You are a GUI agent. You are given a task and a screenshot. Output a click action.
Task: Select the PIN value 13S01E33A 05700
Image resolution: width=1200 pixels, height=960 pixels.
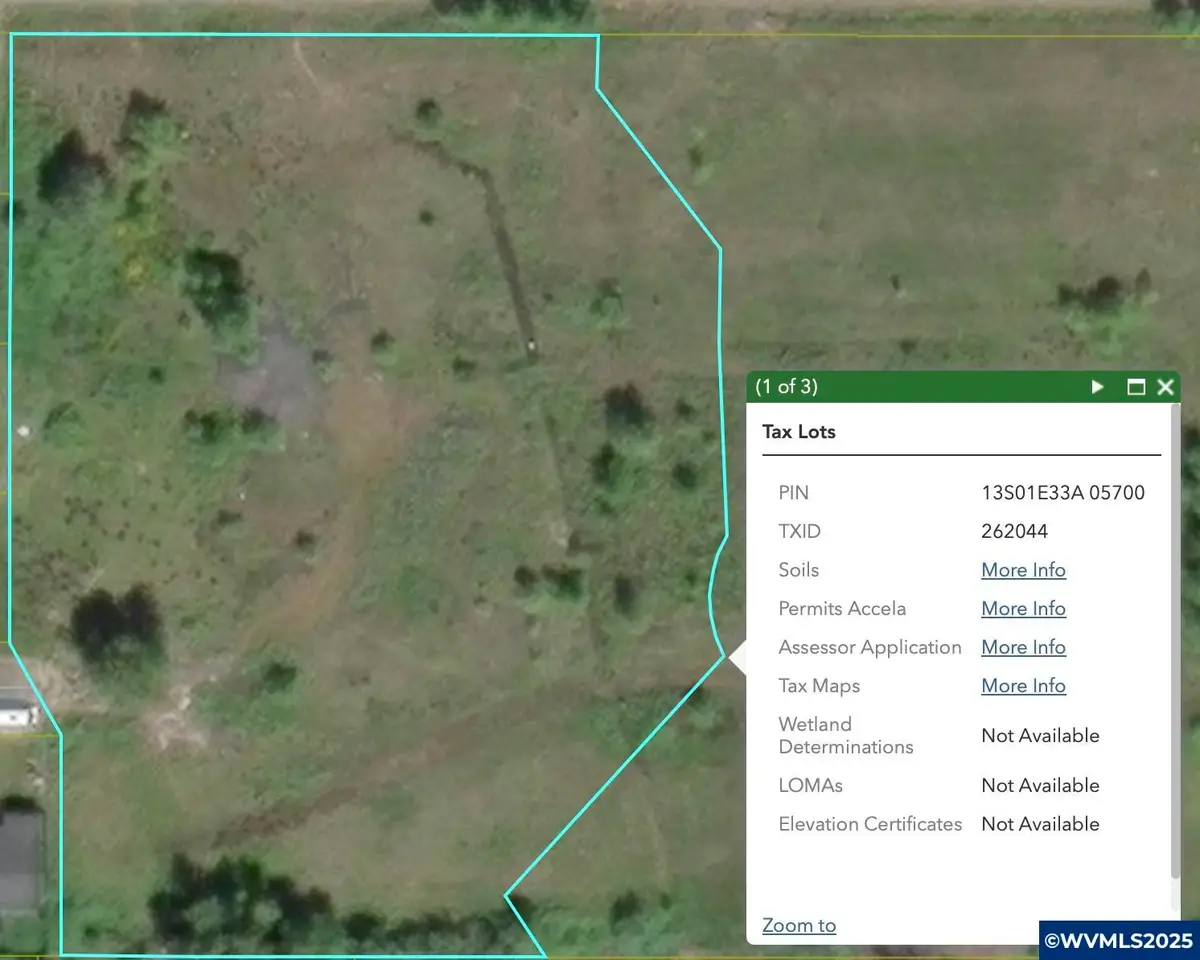[1063, 493]
